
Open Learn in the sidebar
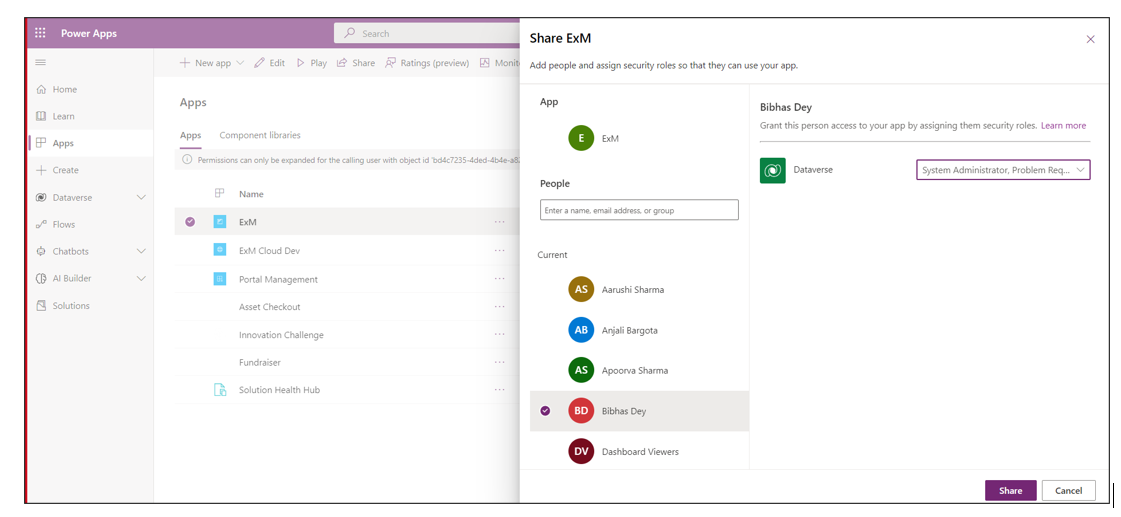pyautogui.click(x=63, y=116)
